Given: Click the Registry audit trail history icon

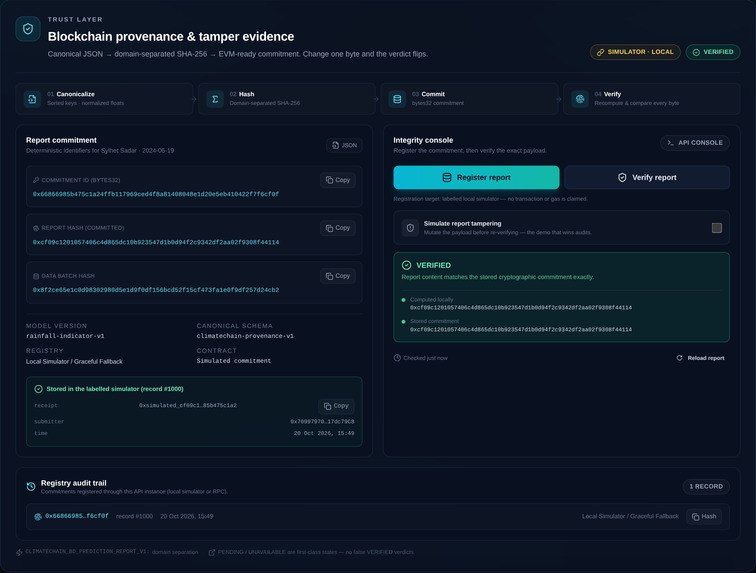Looking at the screenshot, I should pos(31,486).
